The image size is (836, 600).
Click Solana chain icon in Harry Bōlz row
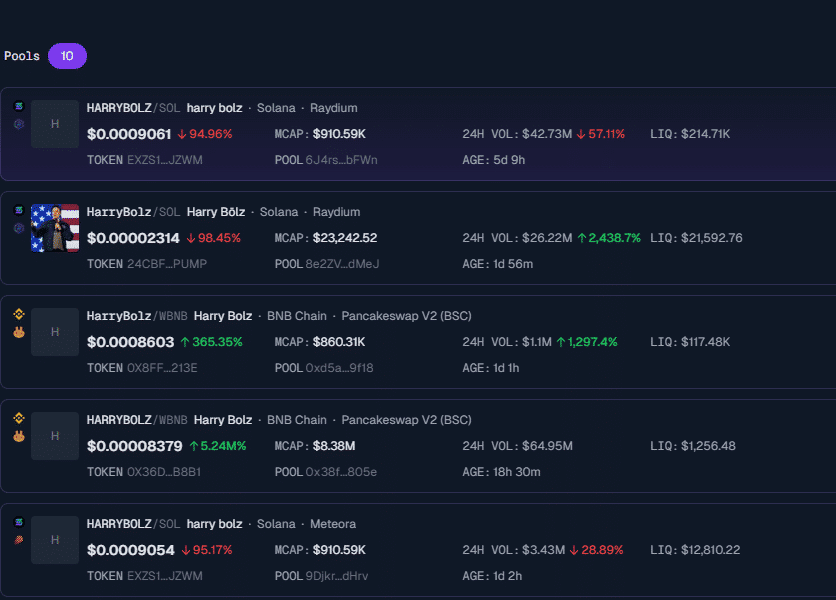[19, 210]
